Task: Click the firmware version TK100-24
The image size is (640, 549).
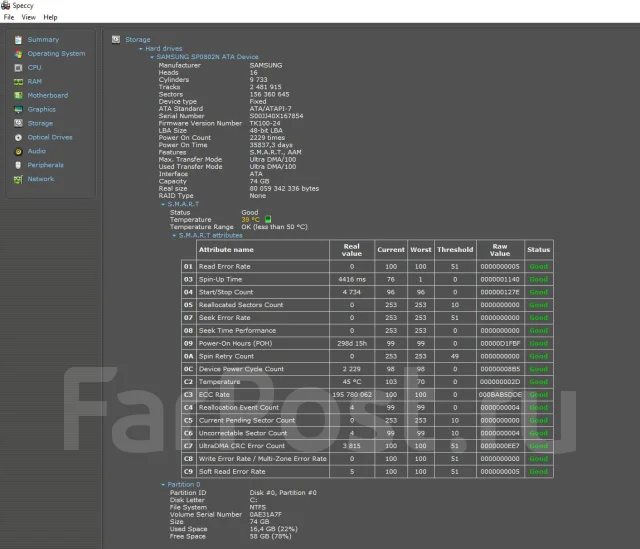Action: point(265,123)
